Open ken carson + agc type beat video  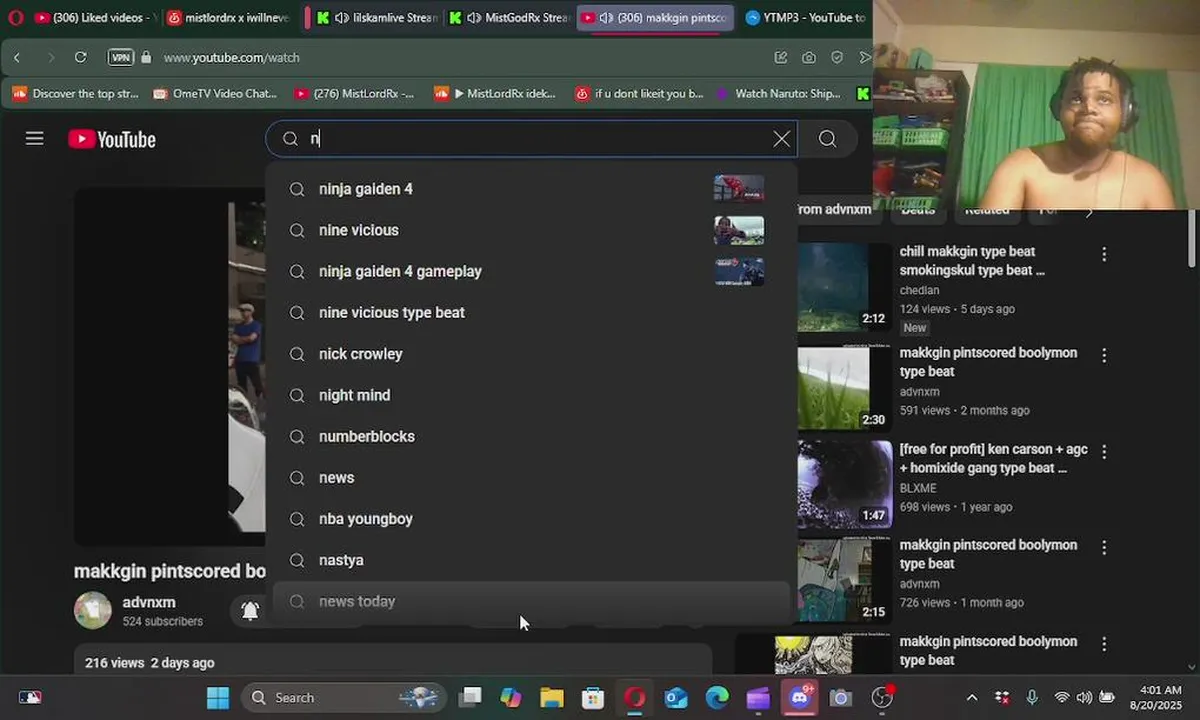click(994, 459)
